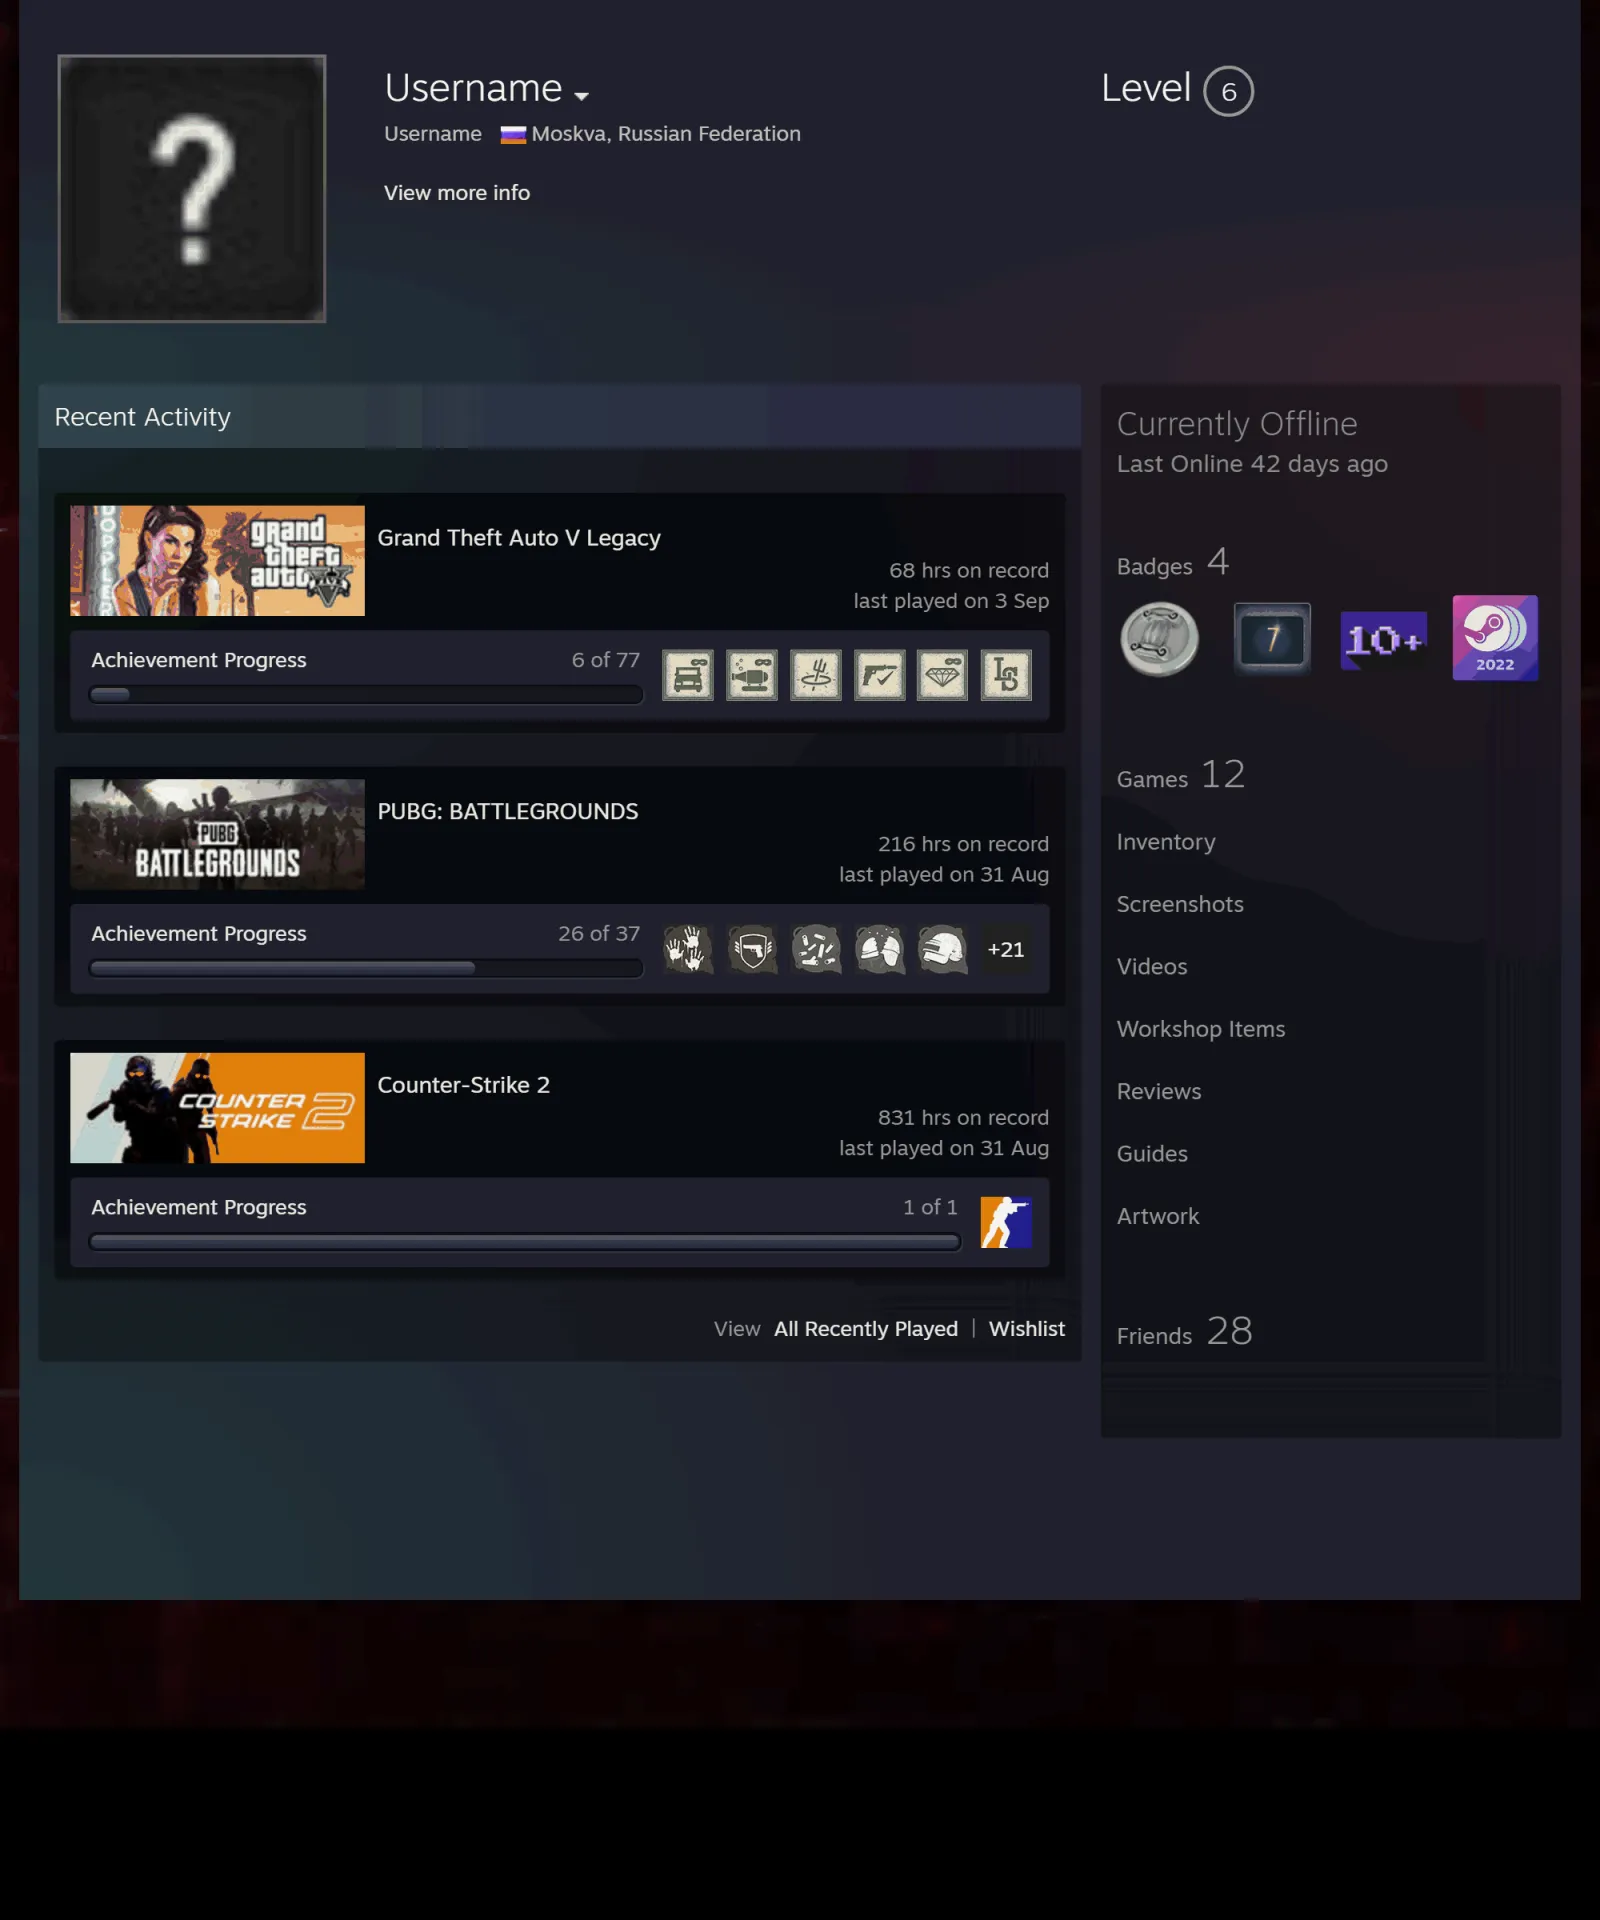
Task: Click the GTA V car achievement icon
Action: tap(688, 675)
